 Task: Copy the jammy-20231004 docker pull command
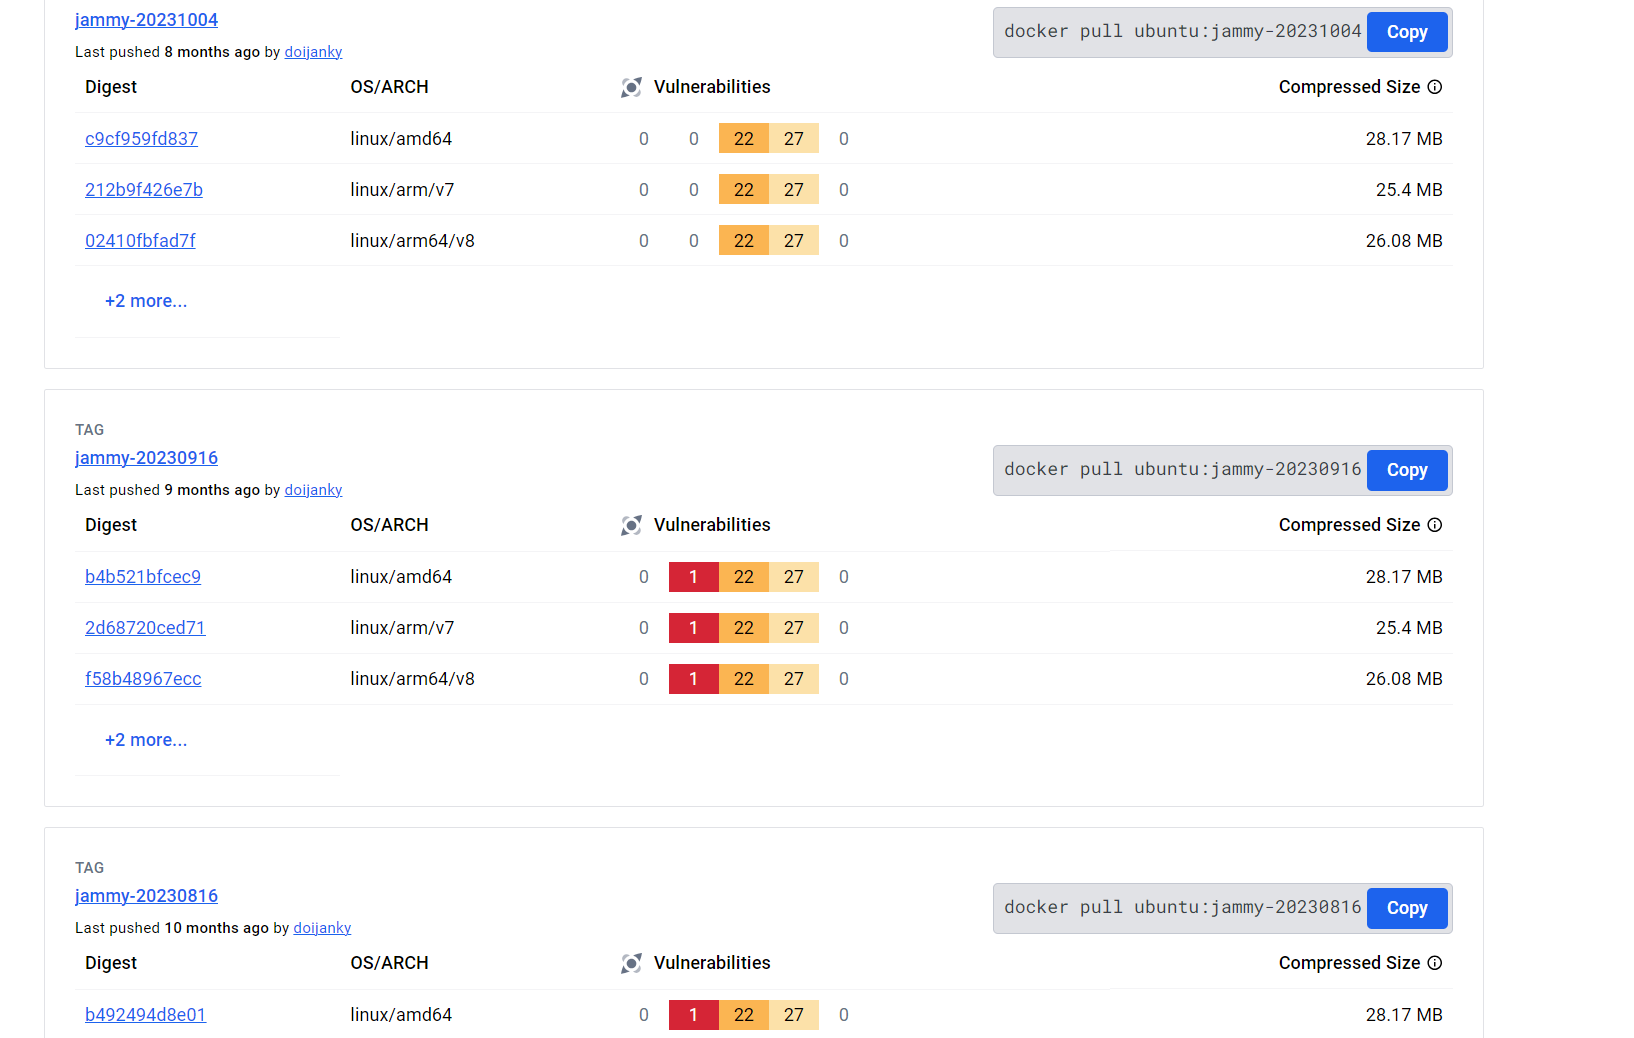coord(1407,32)
